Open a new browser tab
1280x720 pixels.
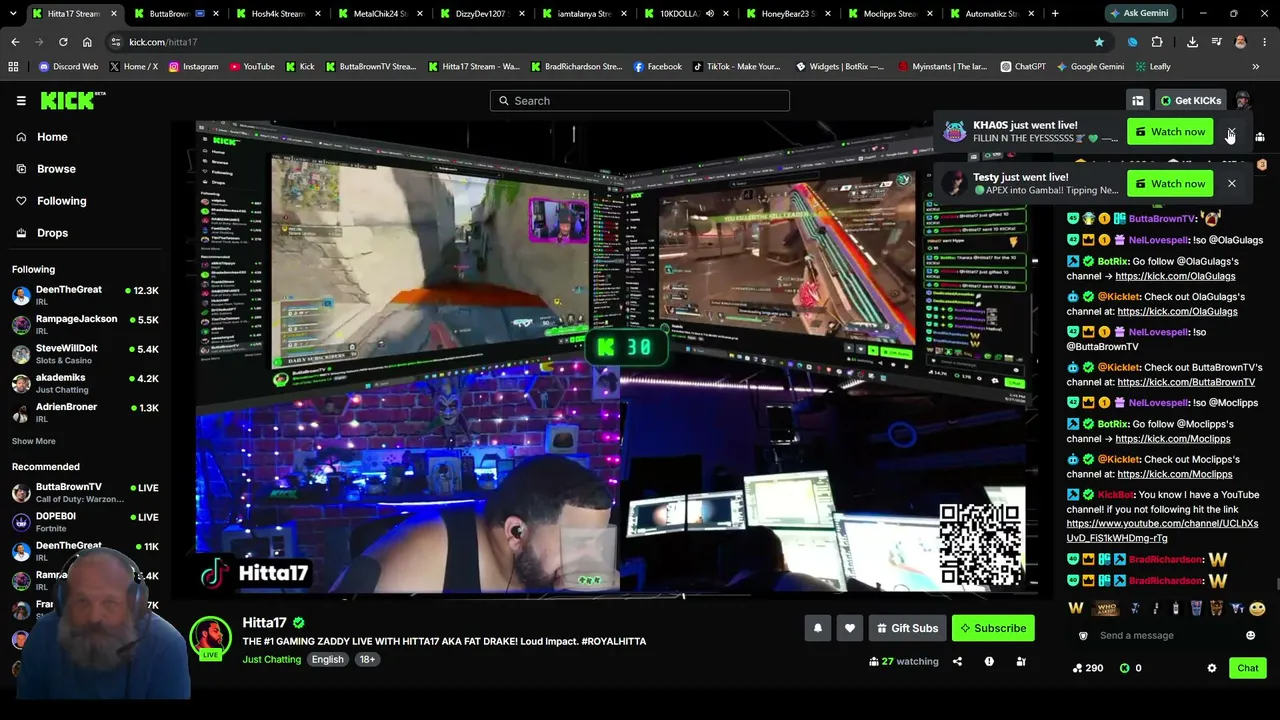pyautogui.click(x=1055, y=14)
